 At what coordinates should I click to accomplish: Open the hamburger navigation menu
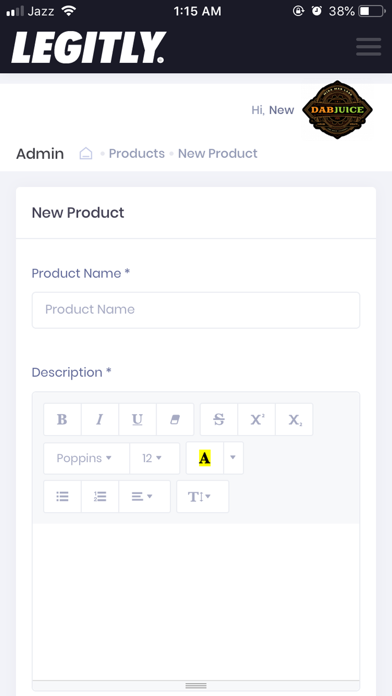coord(368,47)
